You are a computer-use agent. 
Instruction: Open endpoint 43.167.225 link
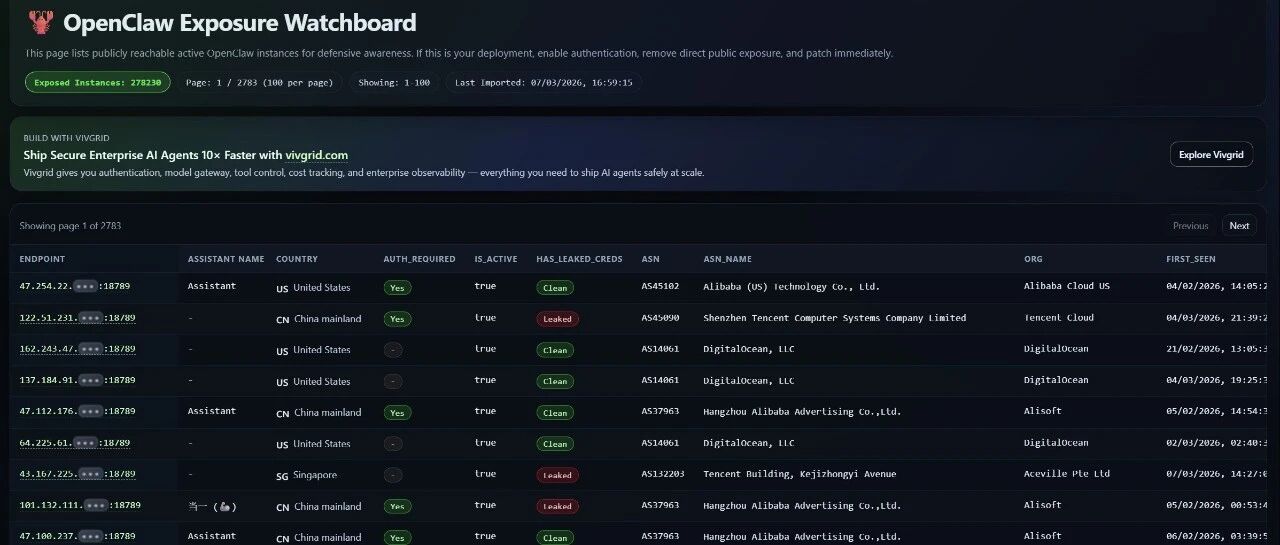78,474
